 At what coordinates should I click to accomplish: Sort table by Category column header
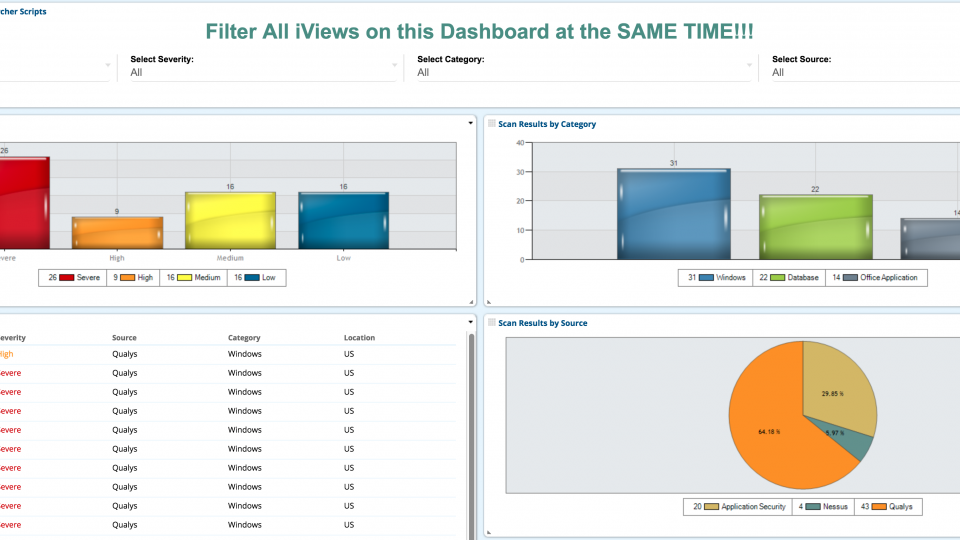(244, 338)
